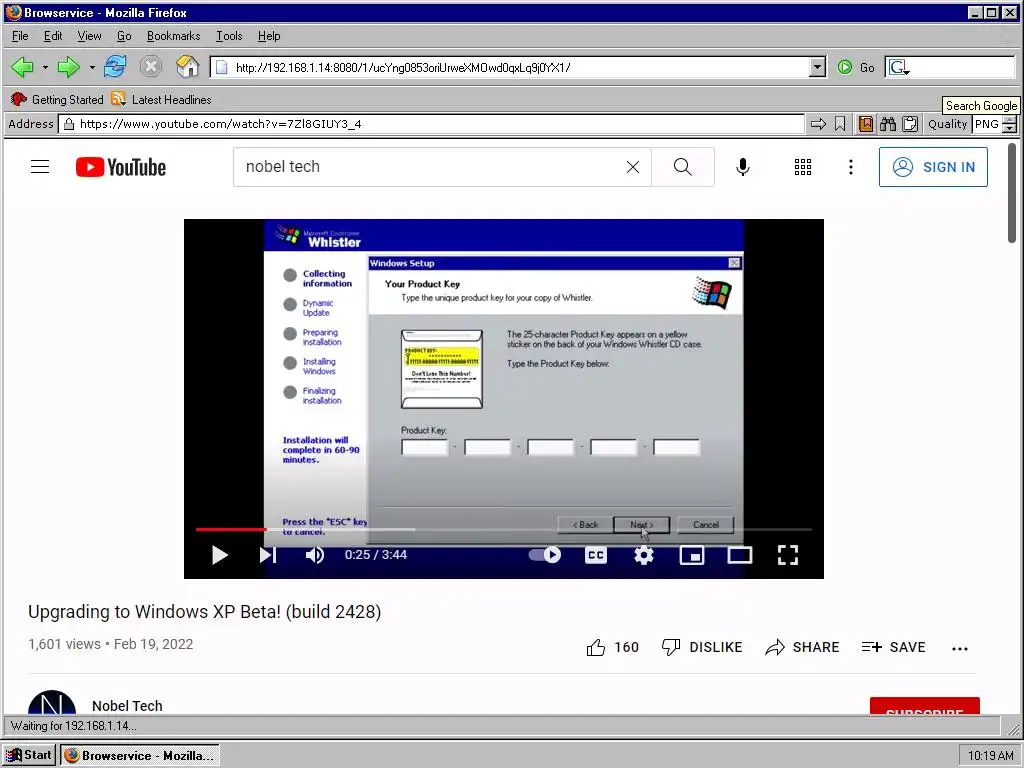Click the Nobel Tech channel avatar

pyautogui.click(x=52, y=703)
